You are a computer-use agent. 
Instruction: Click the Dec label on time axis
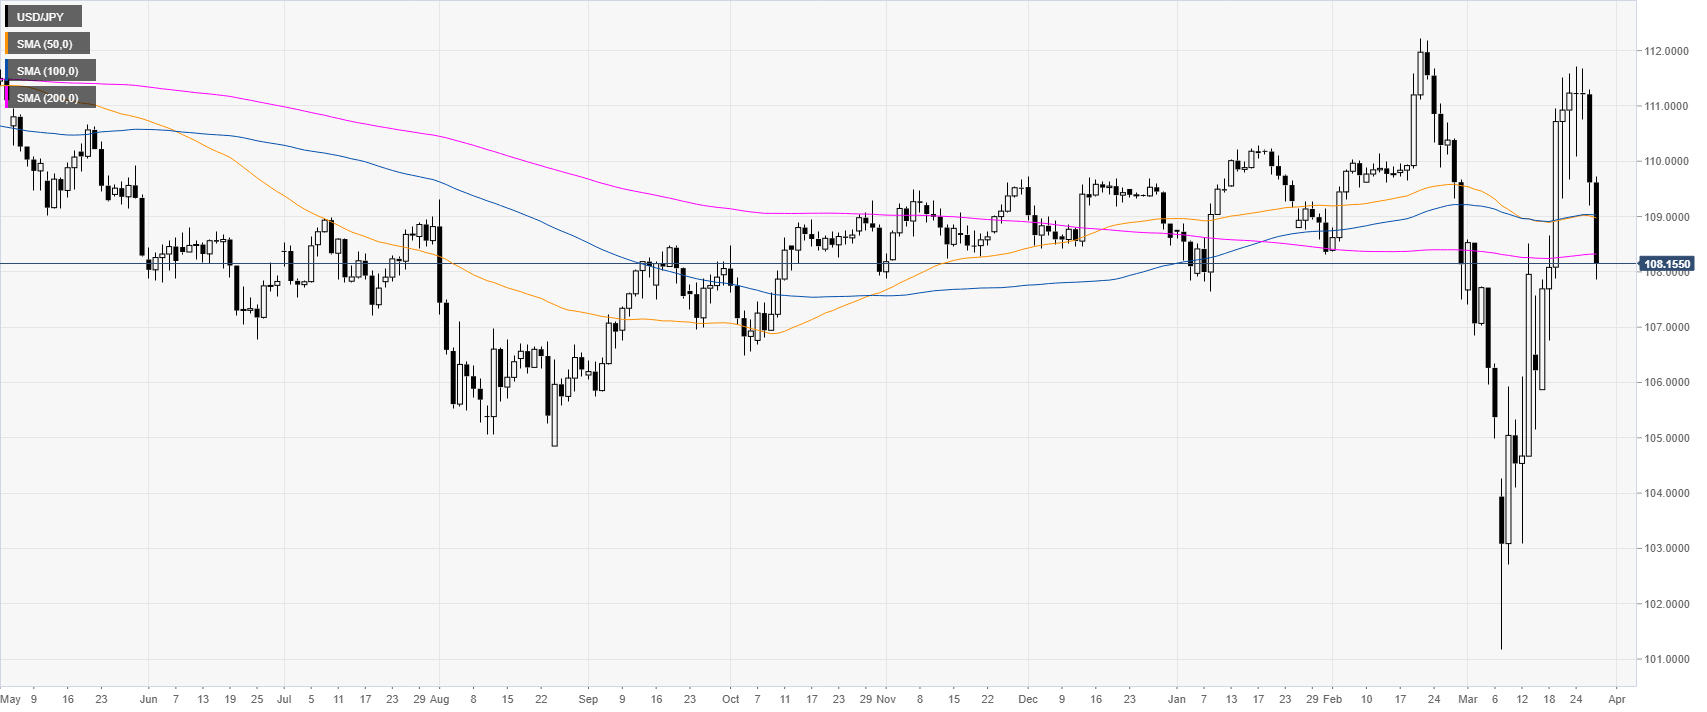click(x=1028, y=699)
